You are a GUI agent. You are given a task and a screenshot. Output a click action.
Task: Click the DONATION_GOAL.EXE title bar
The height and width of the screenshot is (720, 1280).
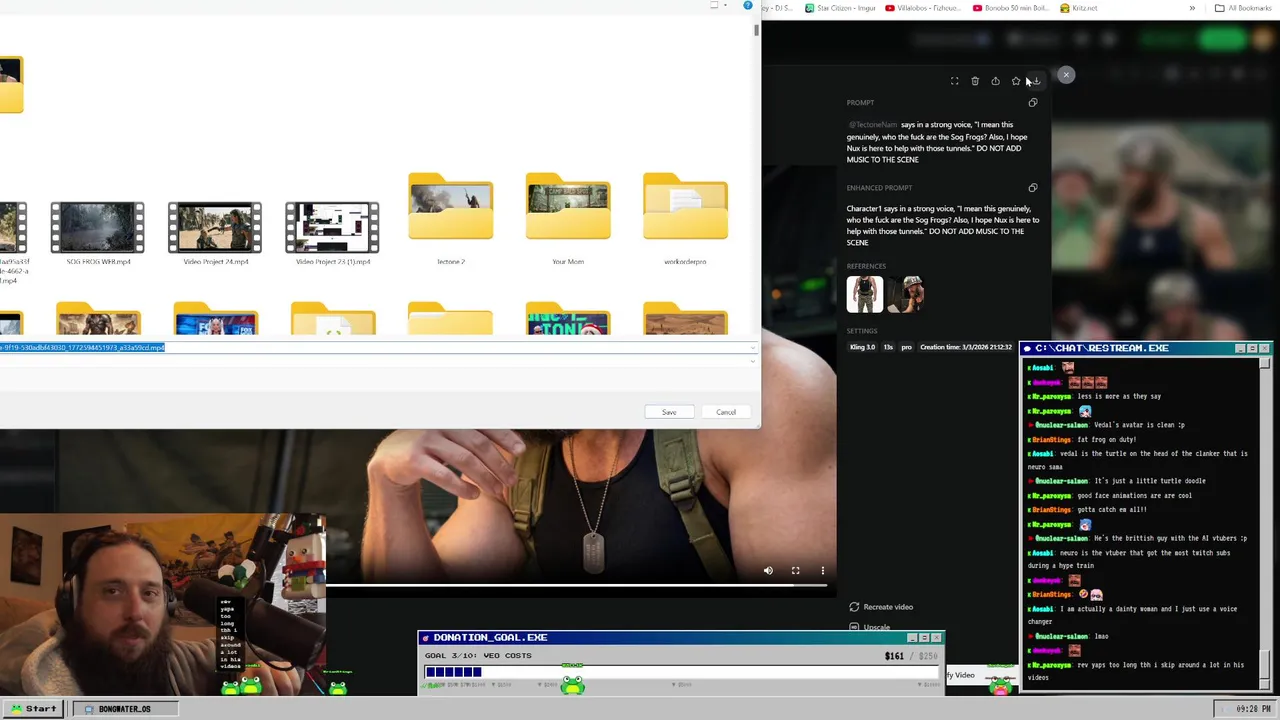680,637
